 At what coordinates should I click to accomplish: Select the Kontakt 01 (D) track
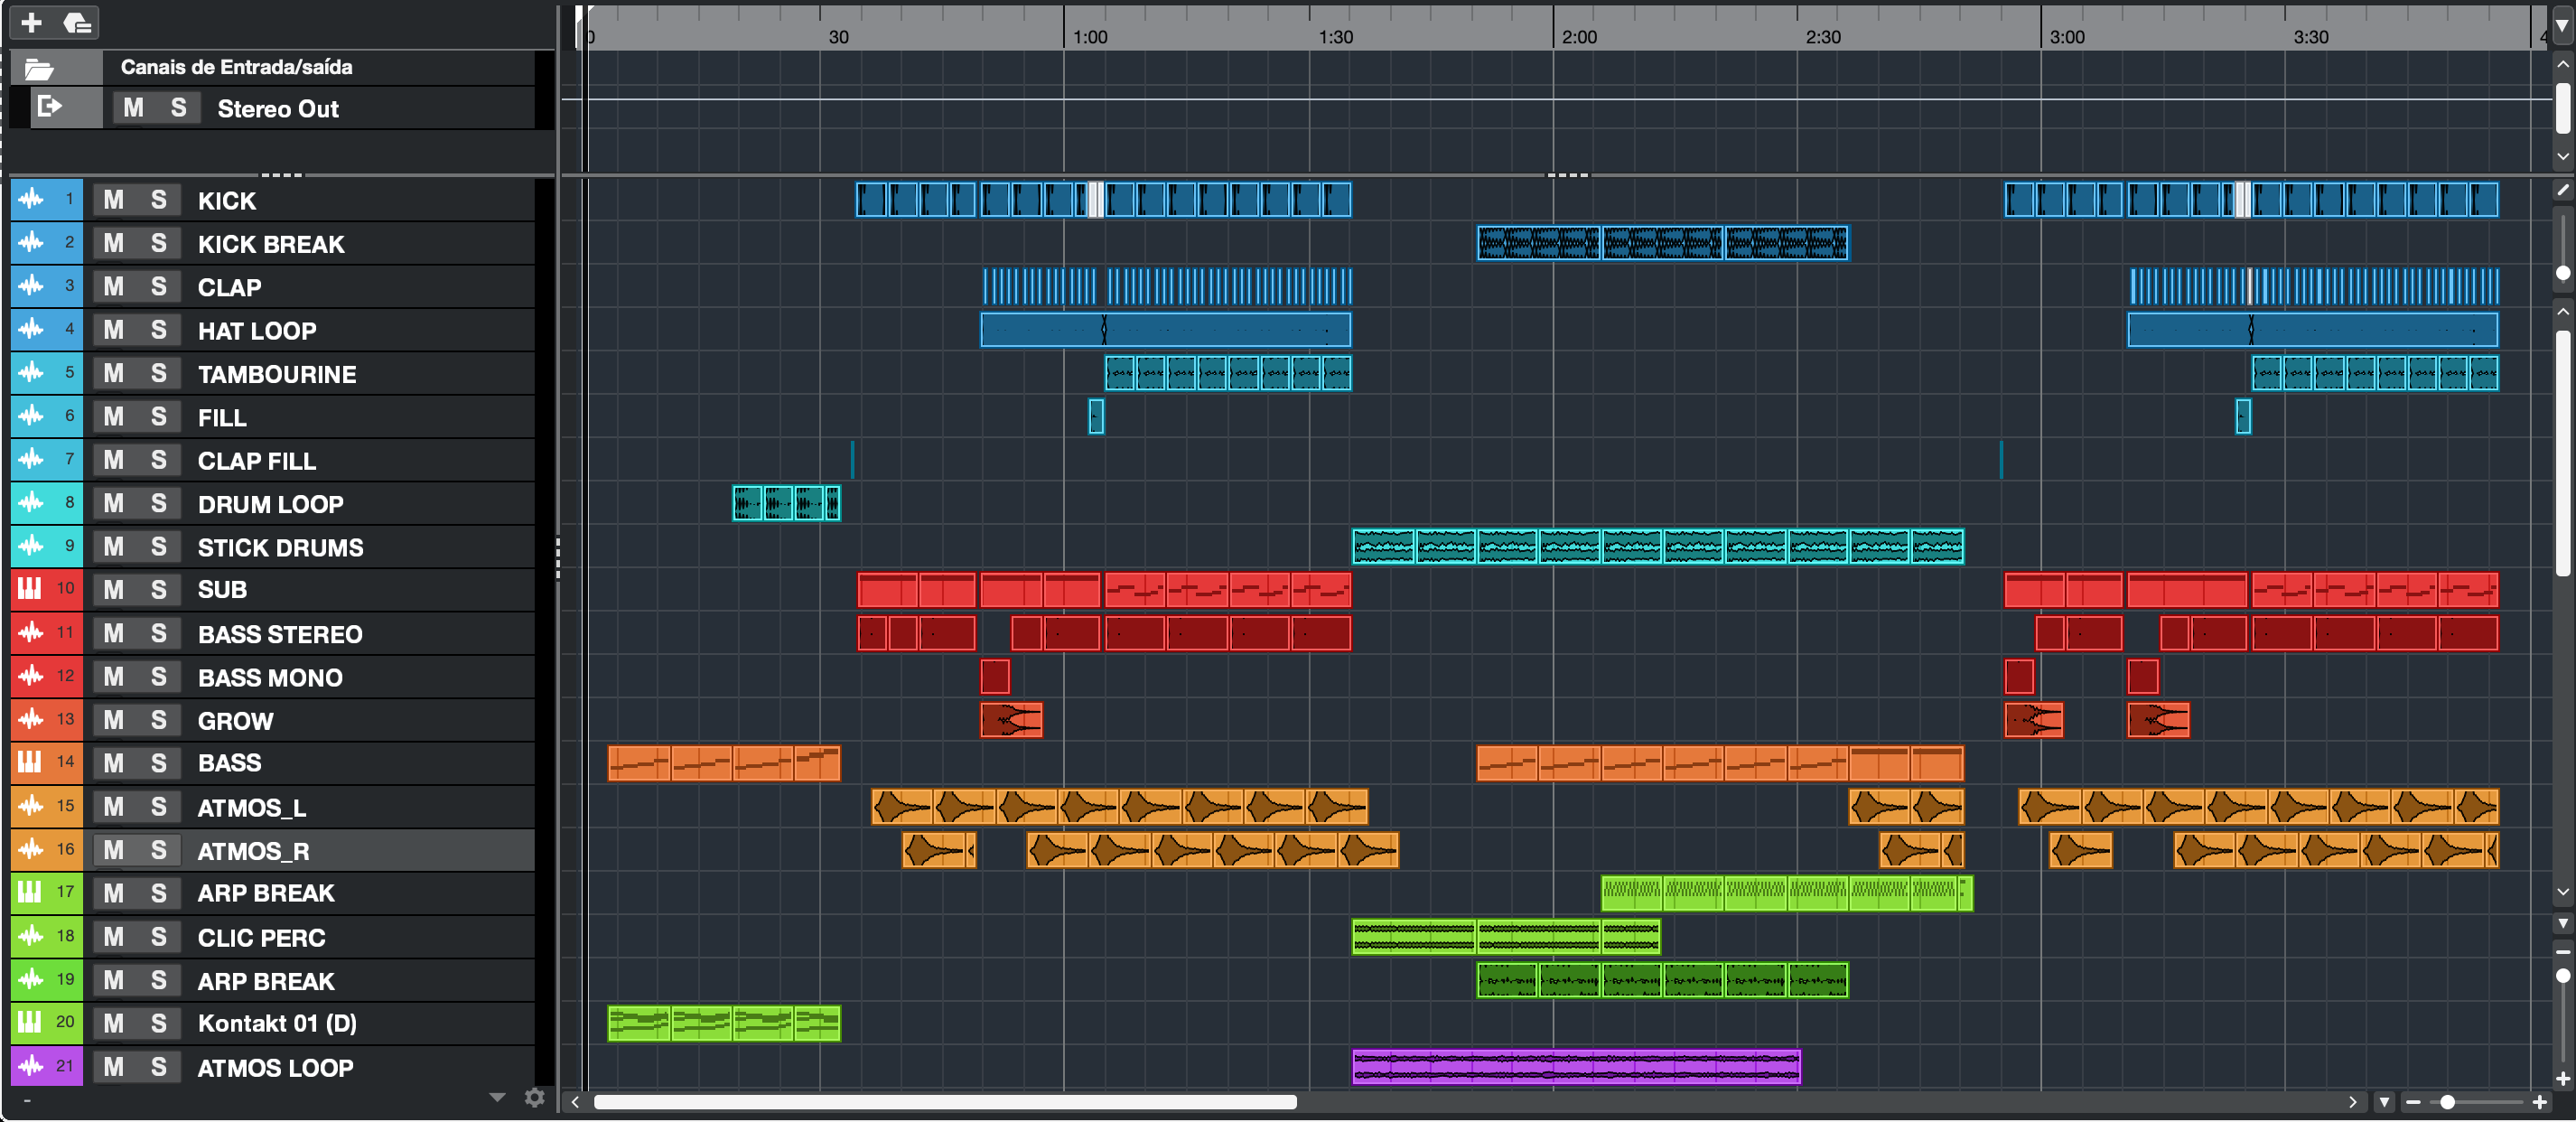277,1023
